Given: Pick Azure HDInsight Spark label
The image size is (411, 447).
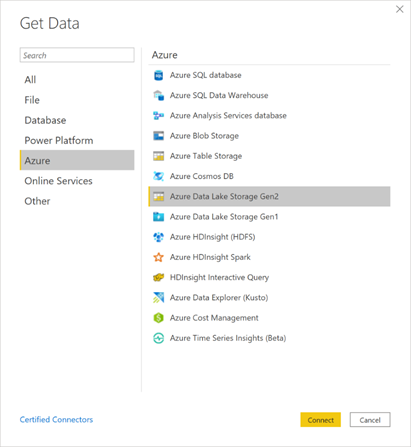Looking at the screenshot, I should 210,257.
